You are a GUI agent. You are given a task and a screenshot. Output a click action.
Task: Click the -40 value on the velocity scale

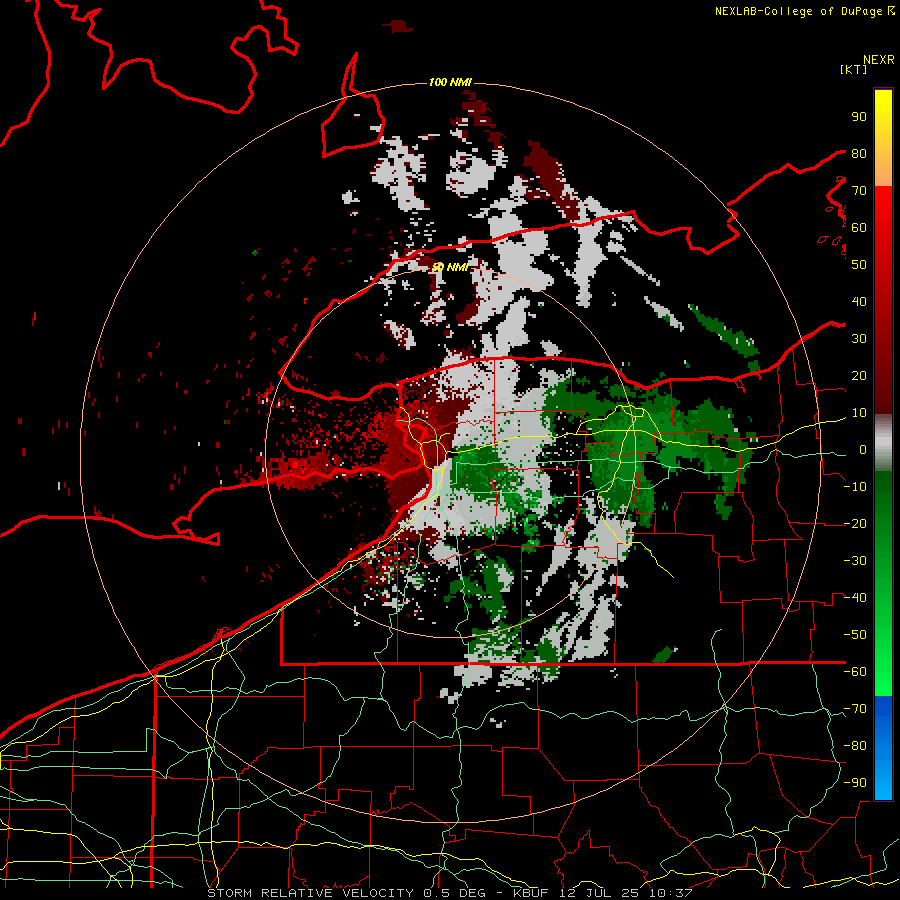click(855, 598)
